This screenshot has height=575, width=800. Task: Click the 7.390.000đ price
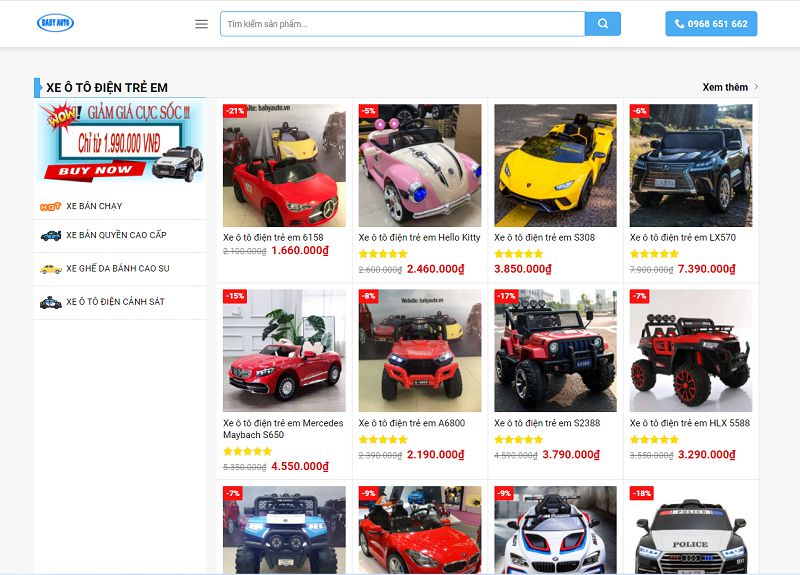tap(707, 269)
